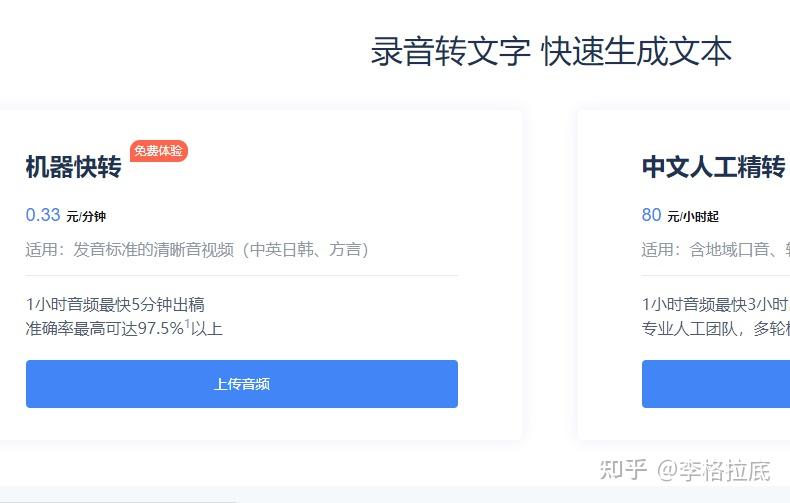Screen dimensions: 790x503
Task: Click the 元/小时起 unit label
Action: (693, 216)
